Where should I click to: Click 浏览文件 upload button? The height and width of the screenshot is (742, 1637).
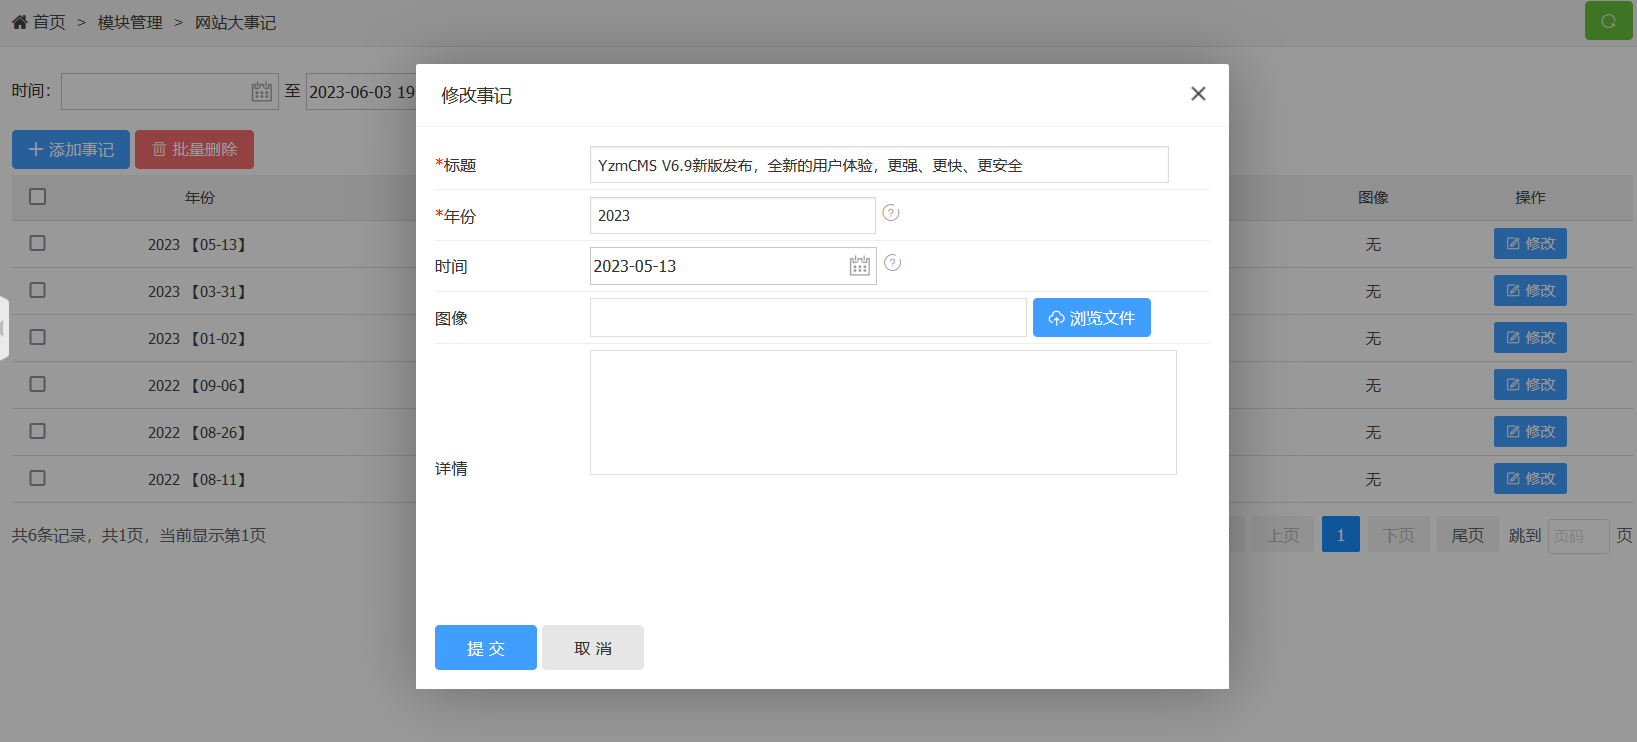pyautogui.click(x=1091, y=318)
